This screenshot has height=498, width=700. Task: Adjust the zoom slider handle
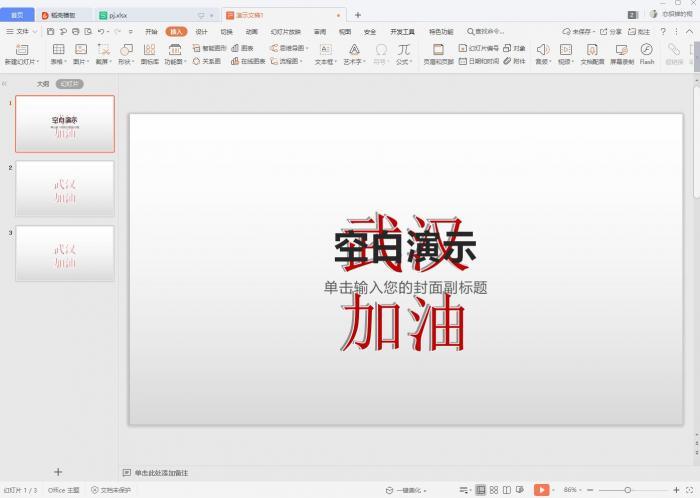627,490
